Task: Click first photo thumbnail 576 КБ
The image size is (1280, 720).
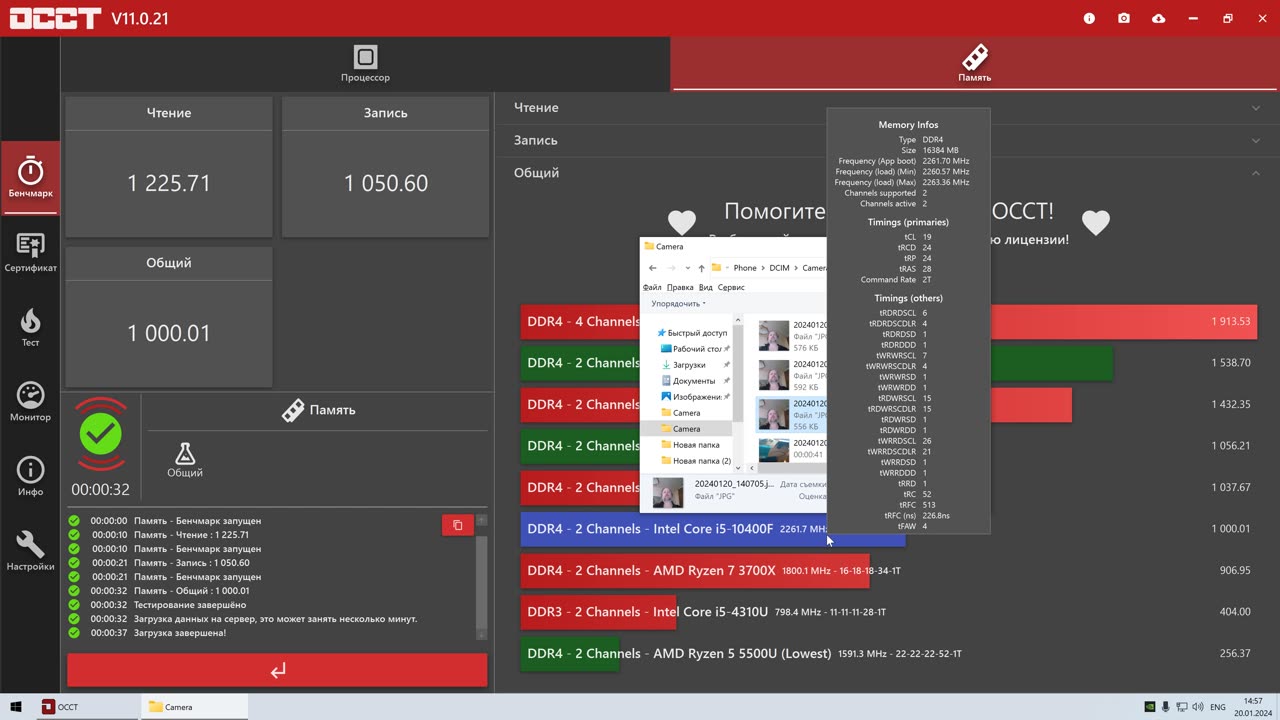Action: pyautogui.click(x=773, y=336)
